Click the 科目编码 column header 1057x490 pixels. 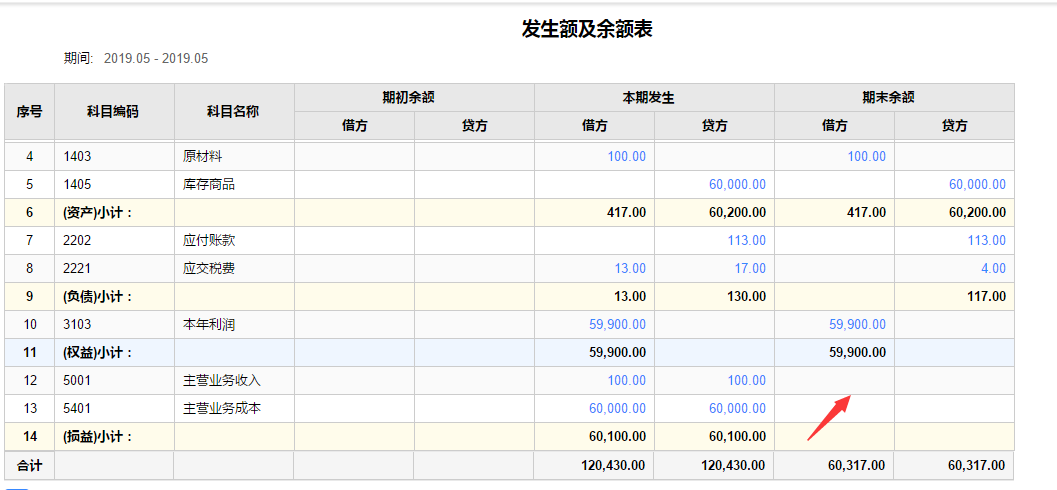tap(113, 111)
